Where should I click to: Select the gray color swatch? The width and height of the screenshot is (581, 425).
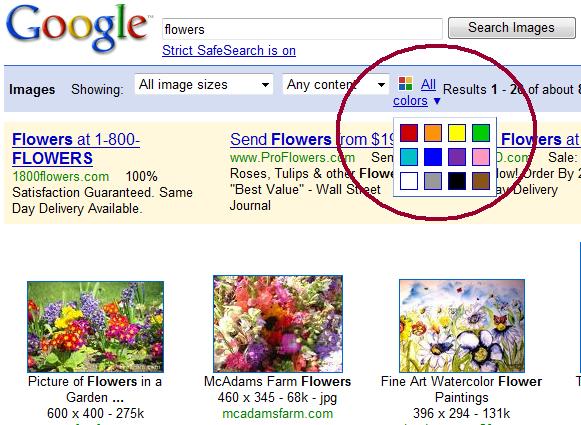(433, 181)
